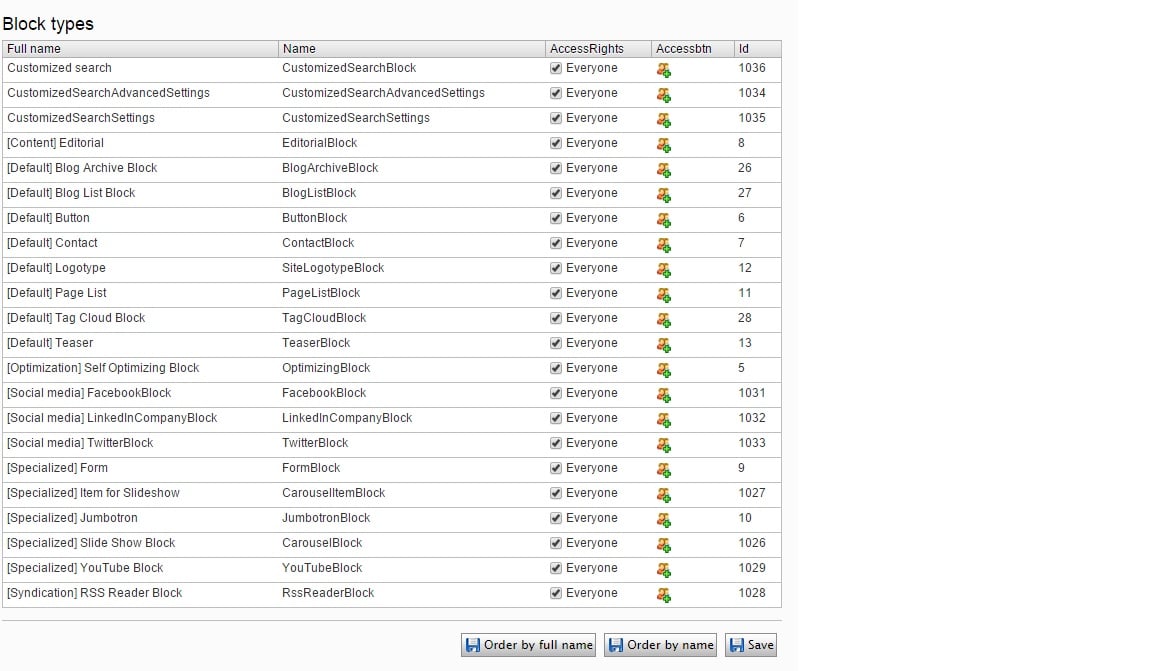The image size is (1152, 671).
Task: Open access icon for ContactBlock
Action: [x=663, y=245]
